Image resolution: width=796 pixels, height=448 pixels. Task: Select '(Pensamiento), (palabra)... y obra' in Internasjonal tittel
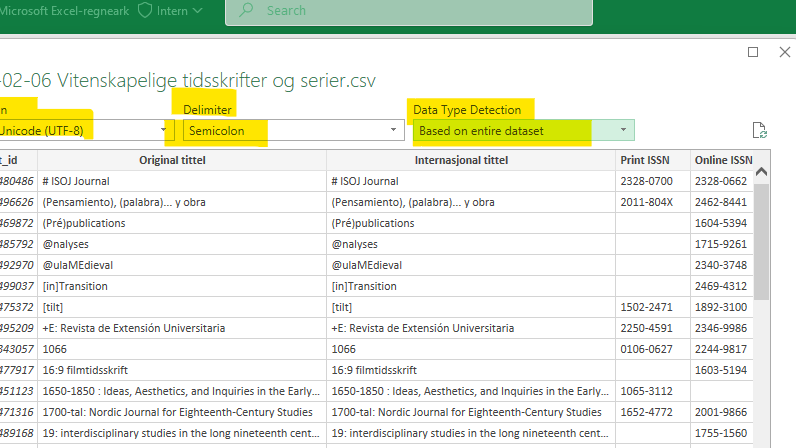click(x=413, y=202)
